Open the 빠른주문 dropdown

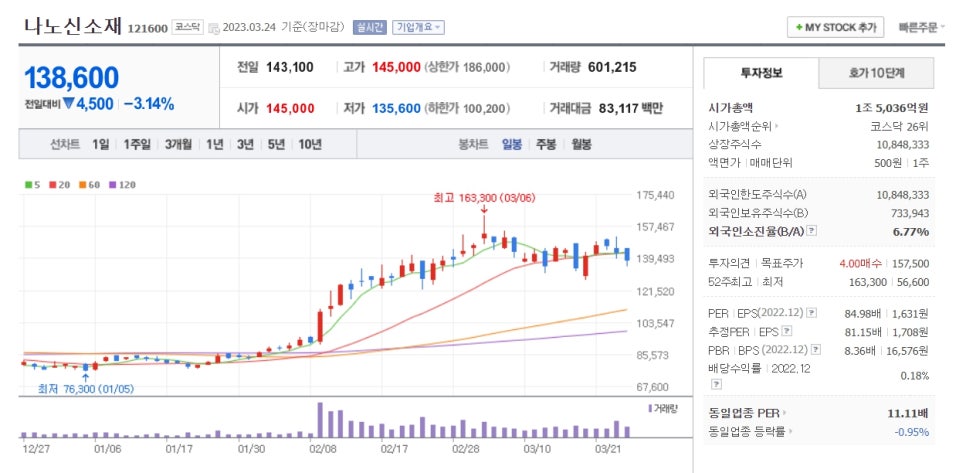pos(922,27)
